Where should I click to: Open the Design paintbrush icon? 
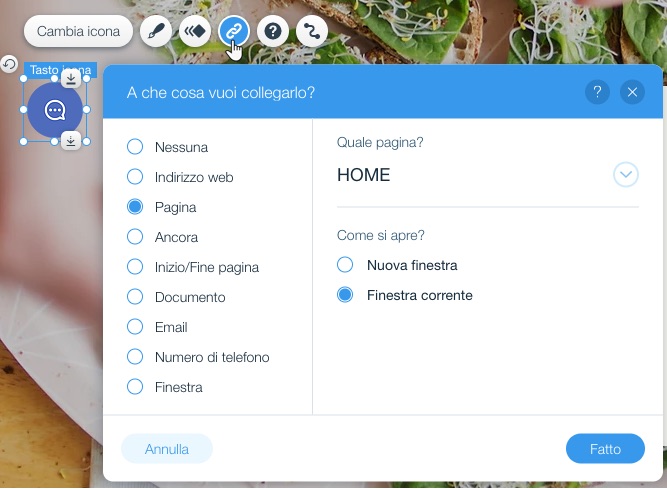156,31
